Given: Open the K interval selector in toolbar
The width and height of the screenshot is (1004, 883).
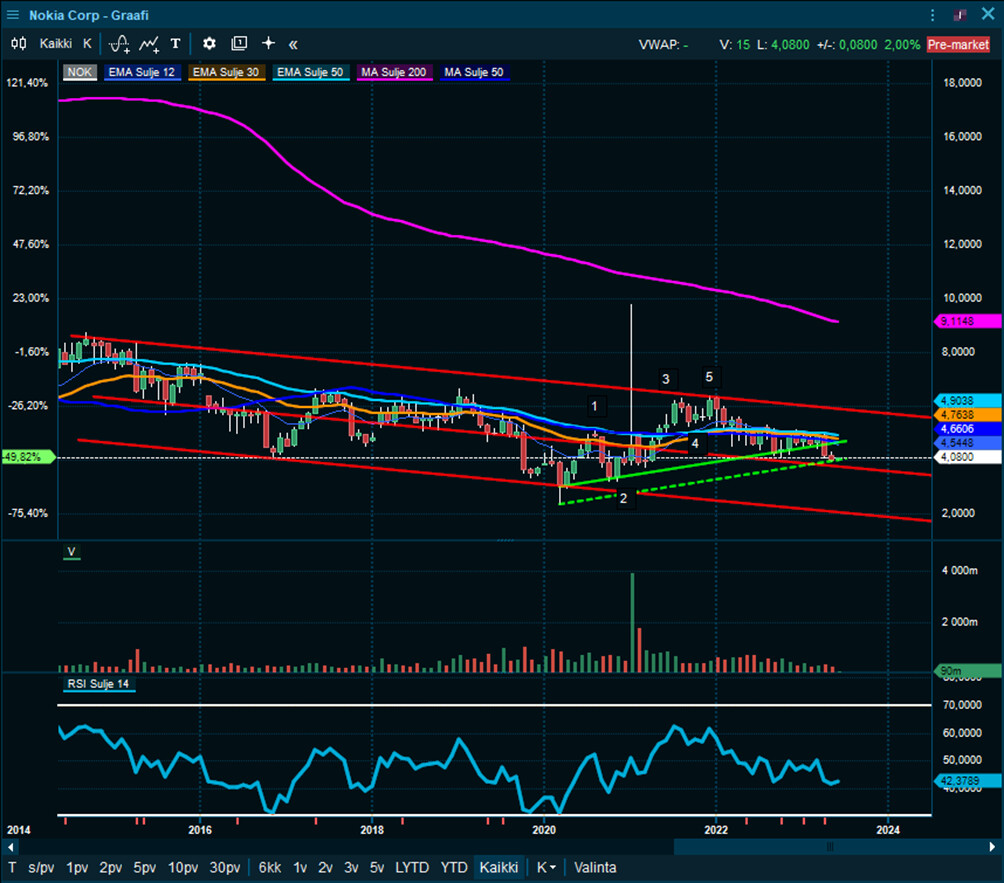Looking at the screenshot, I should [88, 44].
